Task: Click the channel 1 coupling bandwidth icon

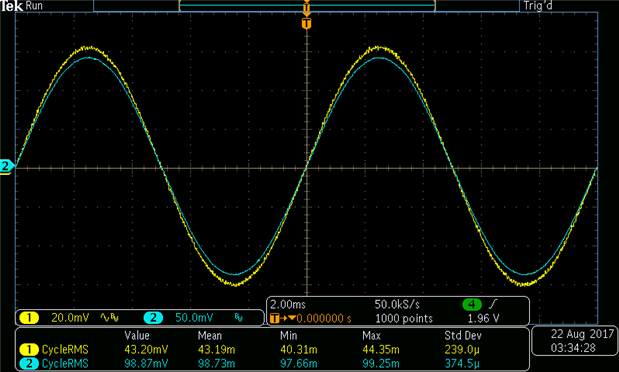Action: (x=109, y=318)
